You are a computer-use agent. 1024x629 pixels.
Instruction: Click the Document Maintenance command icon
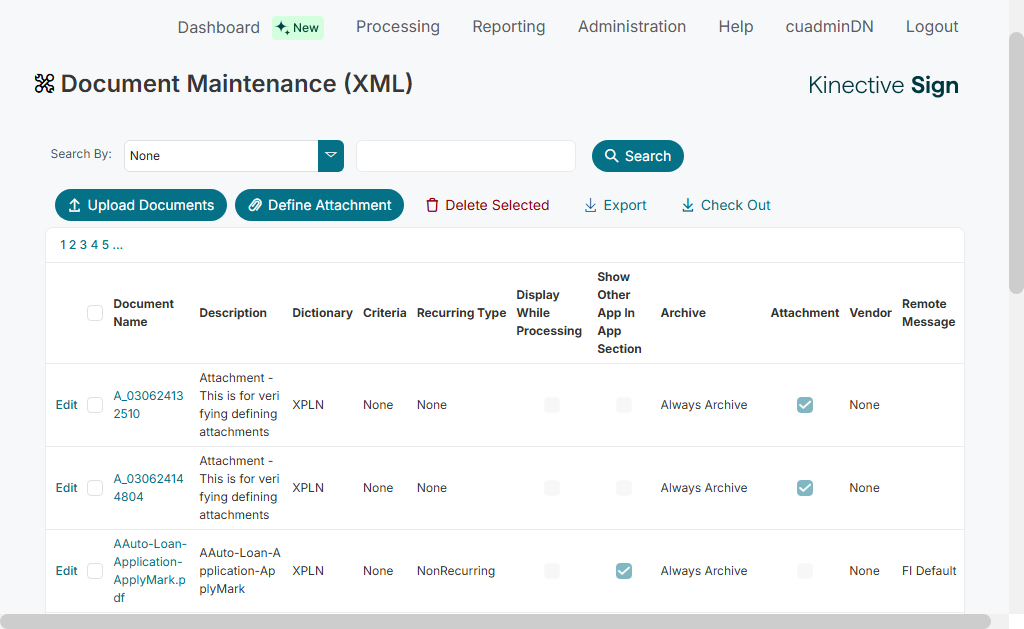(44, 84)
